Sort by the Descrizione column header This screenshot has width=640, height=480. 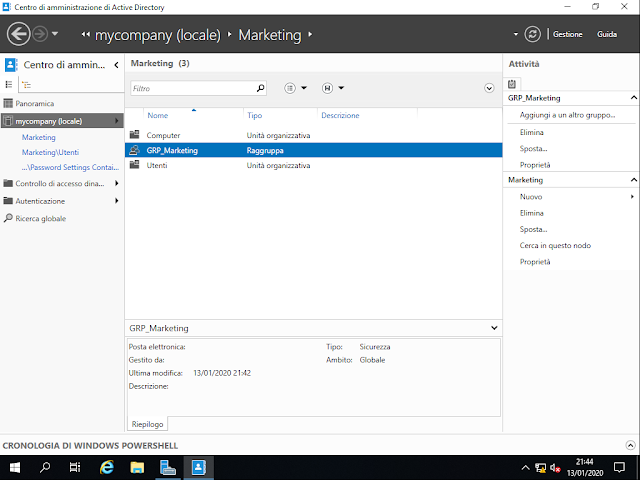(x=340, y=116)
